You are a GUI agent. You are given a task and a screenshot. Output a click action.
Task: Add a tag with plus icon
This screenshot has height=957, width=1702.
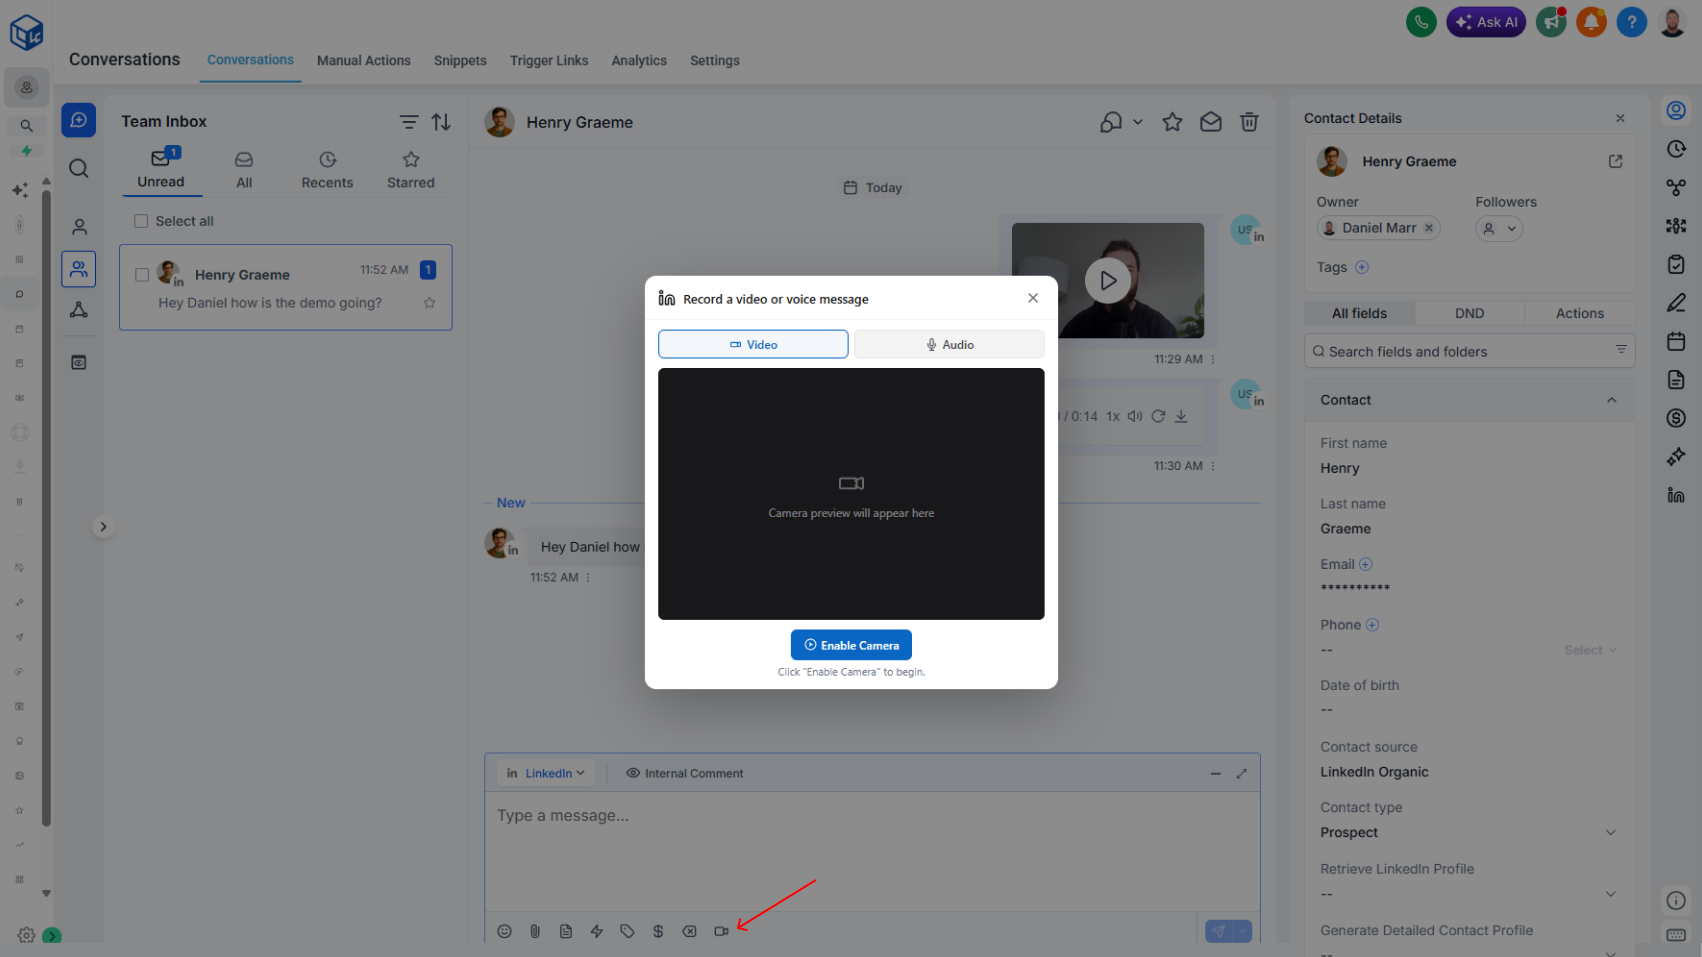[1361, 267]
